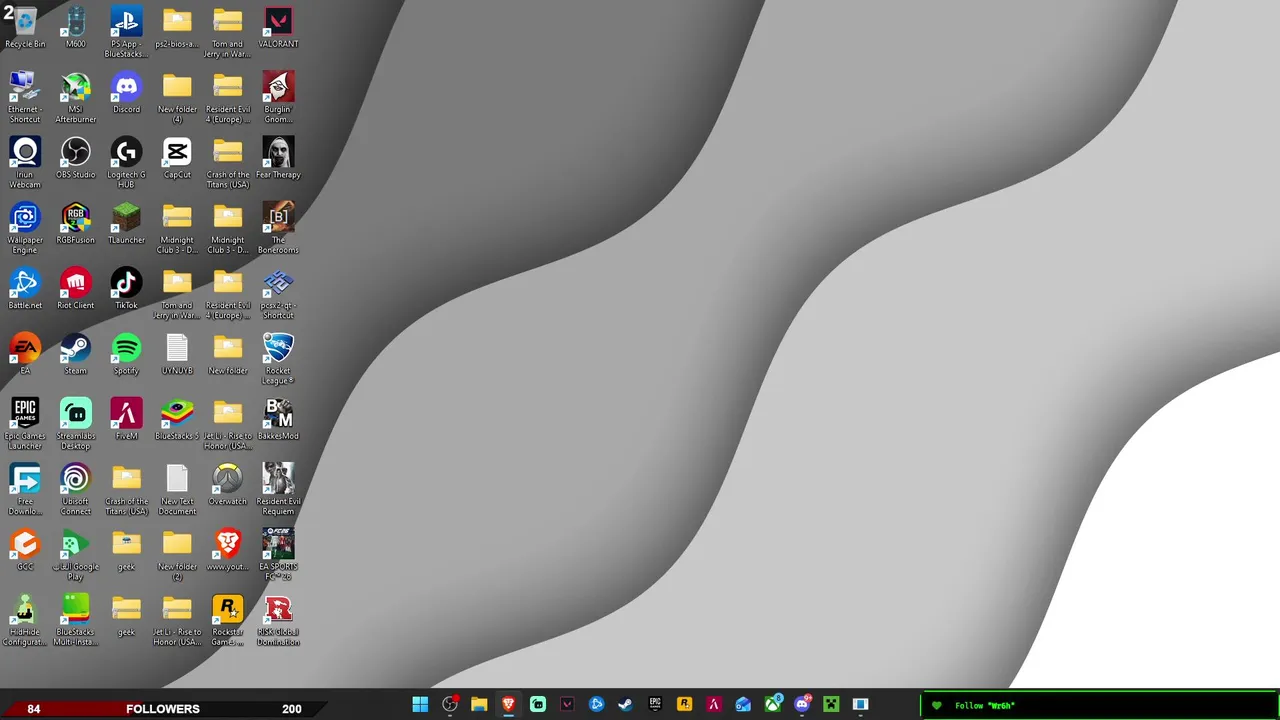Switch to Brave browser in the taskbar
This screenshot has width=1280, height=720.
(508, 705)
